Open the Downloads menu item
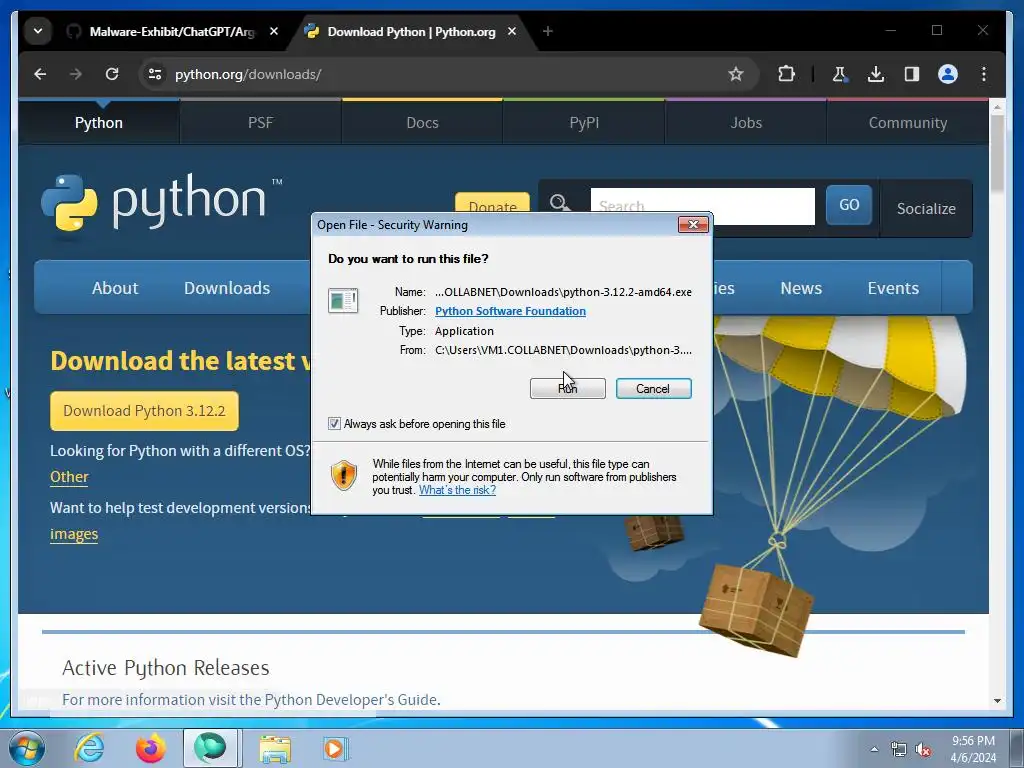1024x768 pixels. coord(227,288)
